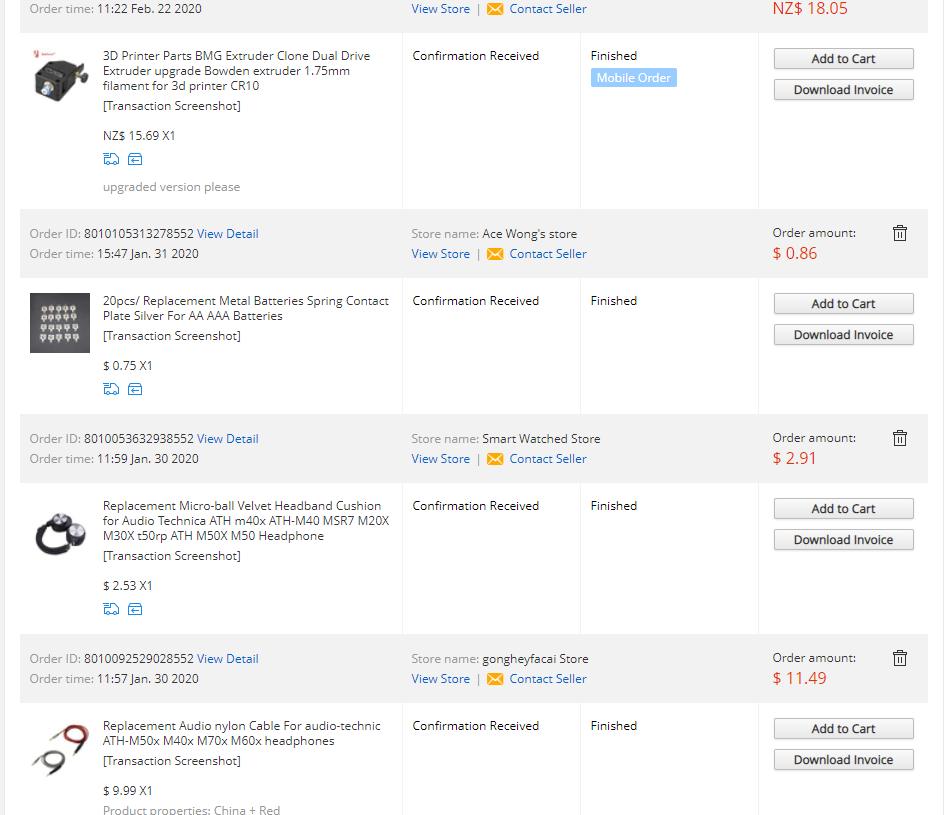Add battery spring contact plate to cart

pyautogui.click(x=843, y=304)
